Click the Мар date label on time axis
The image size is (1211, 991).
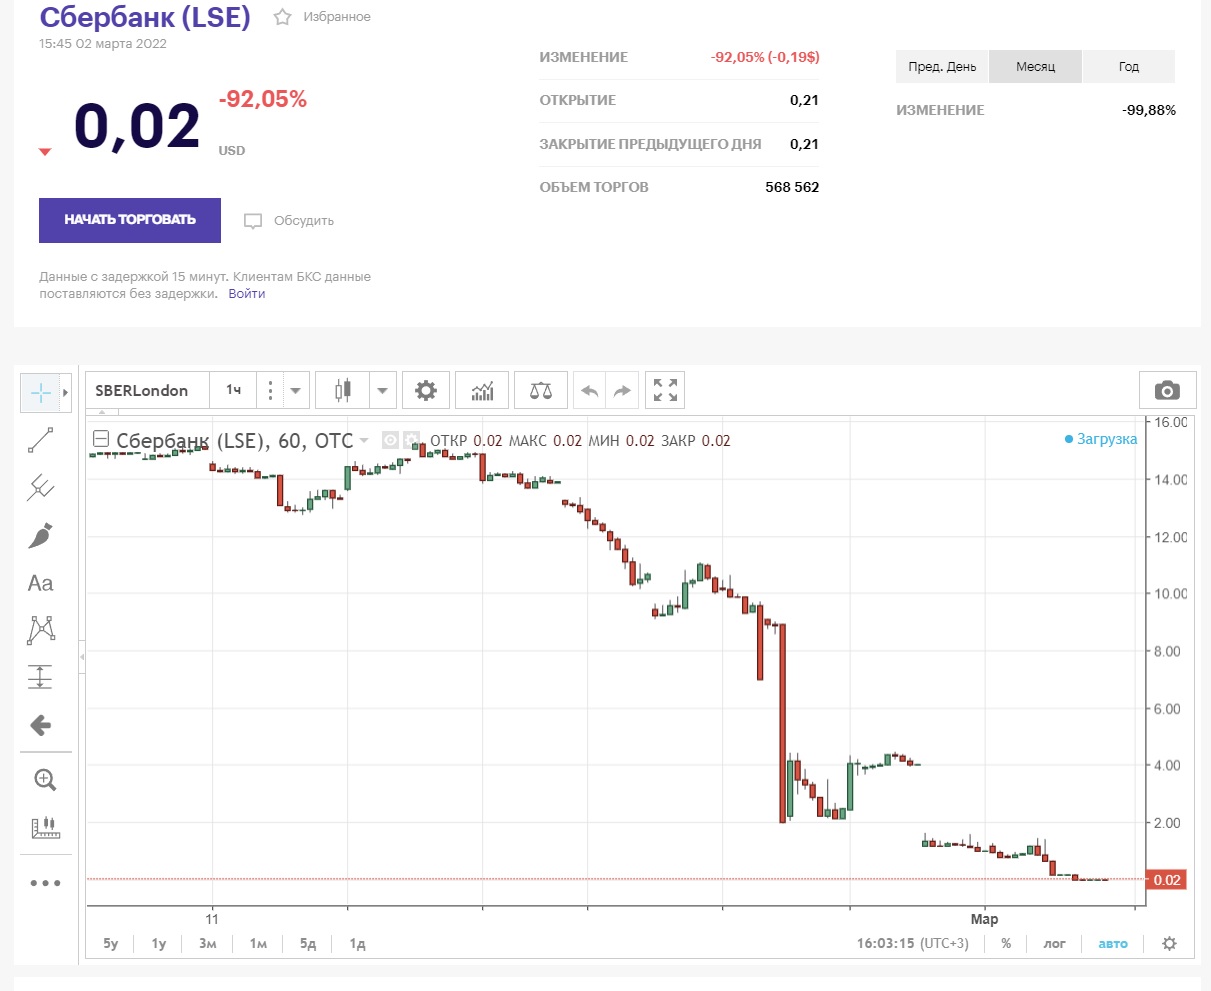coord(984,919)
